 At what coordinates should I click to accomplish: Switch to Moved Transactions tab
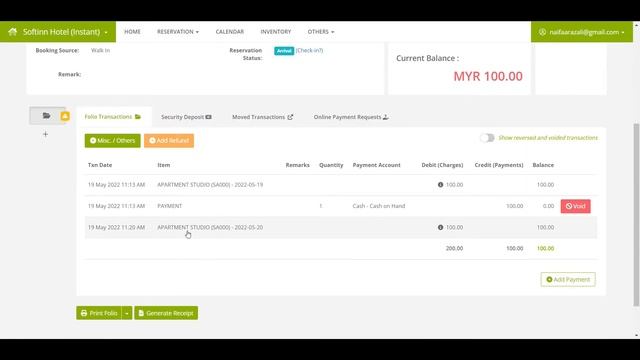pyautogui.click(x=262, y=117)
